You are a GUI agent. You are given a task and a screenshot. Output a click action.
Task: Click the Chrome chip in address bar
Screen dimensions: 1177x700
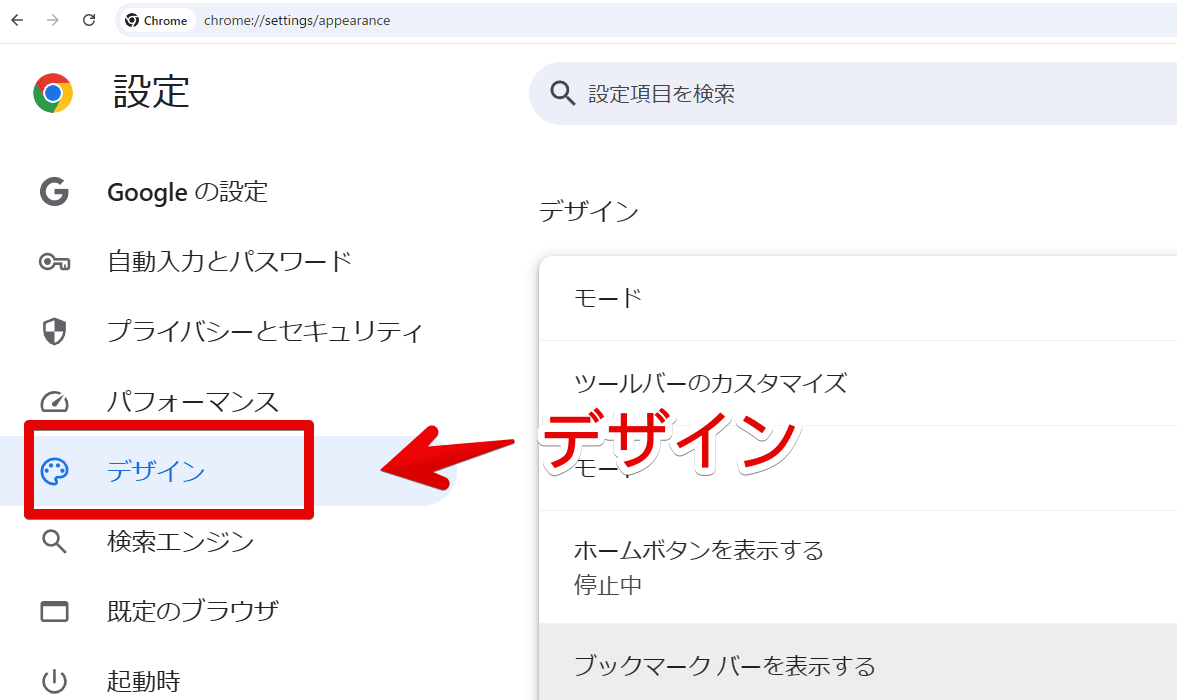[x=156, y=20]
